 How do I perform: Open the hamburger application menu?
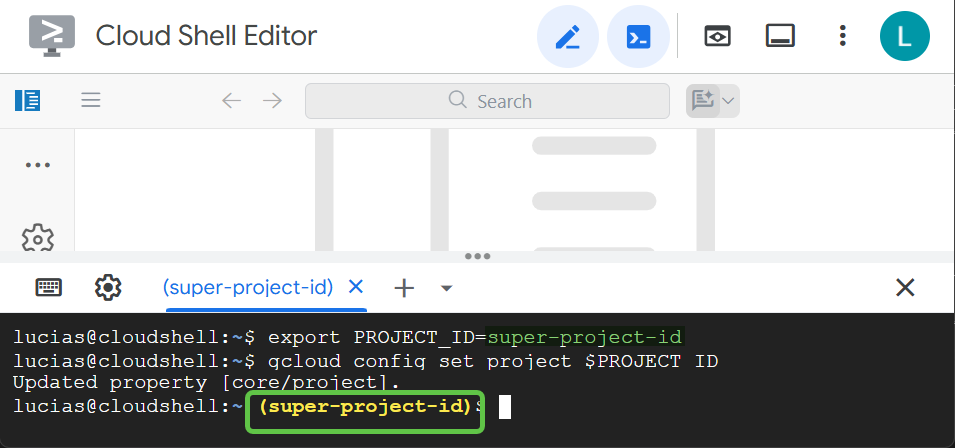pyautogui.click(x=91, y=100)
